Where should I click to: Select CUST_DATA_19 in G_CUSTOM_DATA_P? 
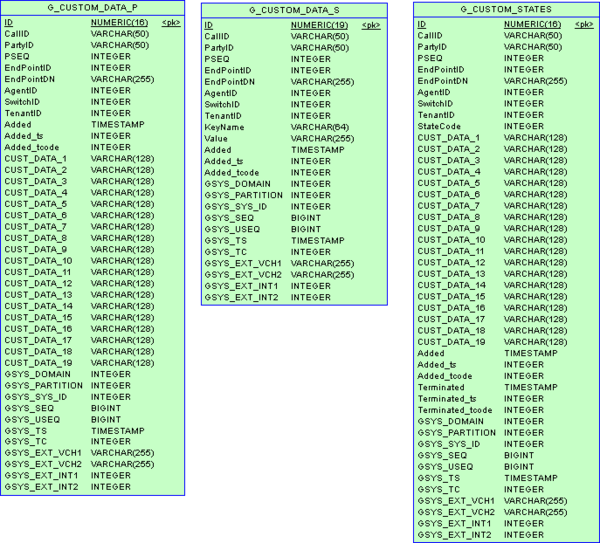coord(38,363)
